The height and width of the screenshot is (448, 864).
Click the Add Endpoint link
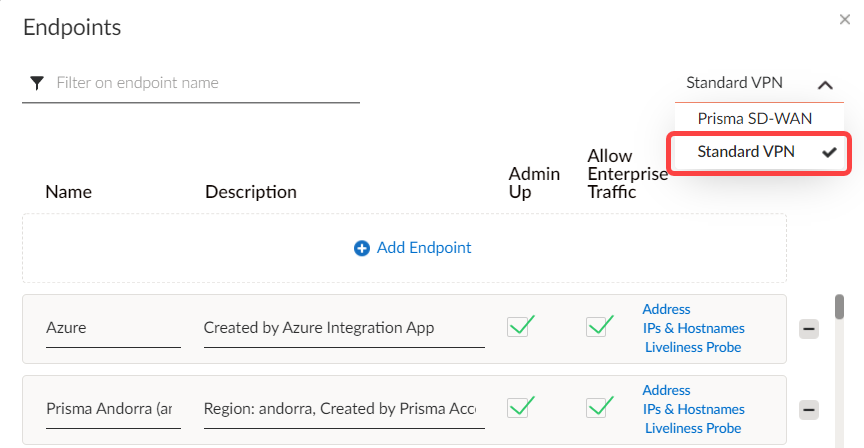[423, 248]
